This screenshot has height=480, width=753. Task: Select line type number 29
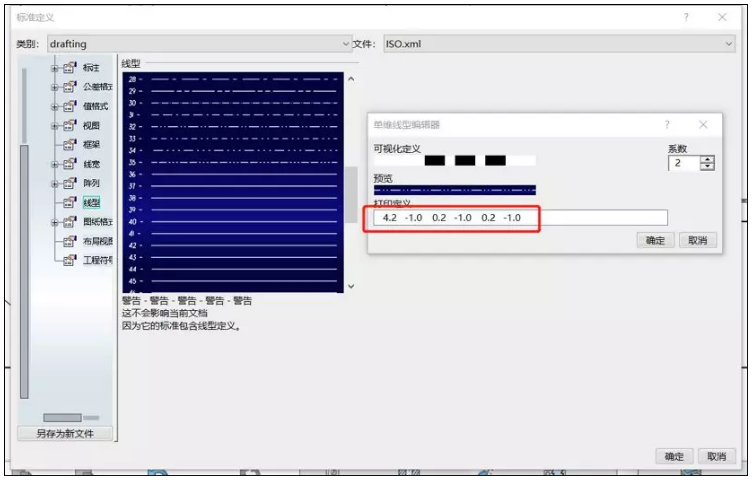pos(233,91)
